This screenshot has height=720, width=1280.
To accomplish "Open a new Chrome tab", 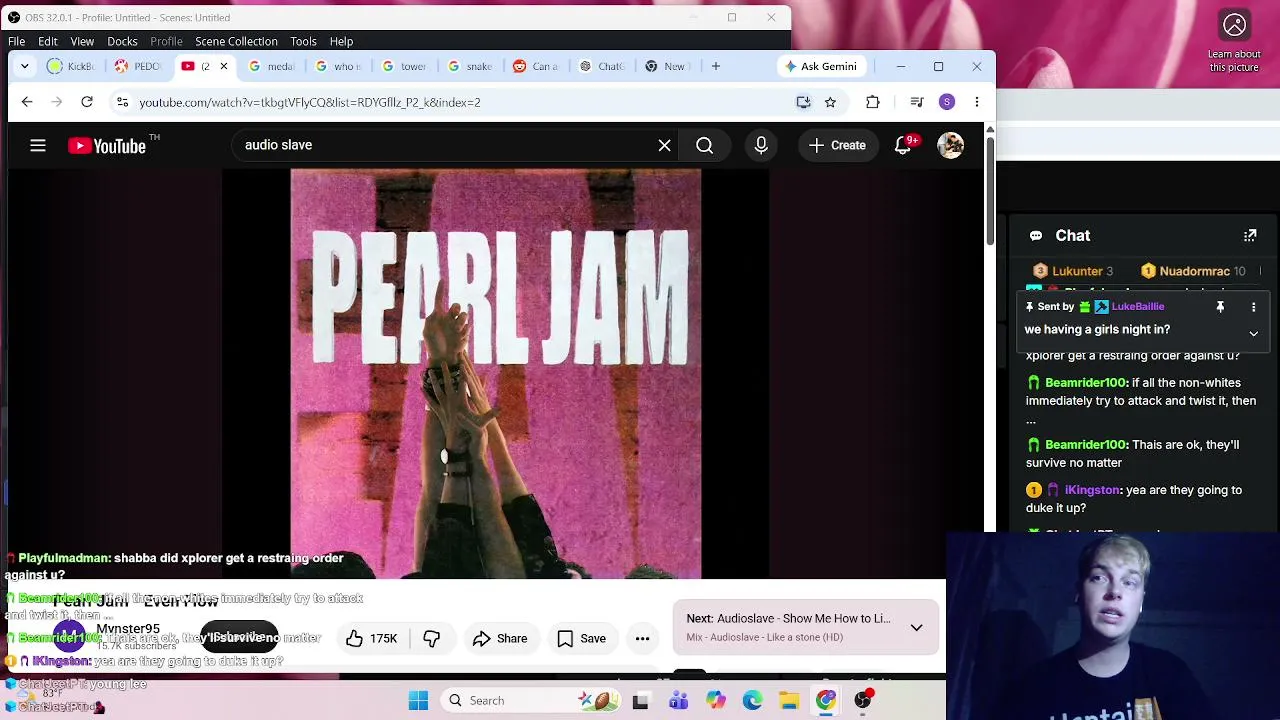I will pos(716,66).
